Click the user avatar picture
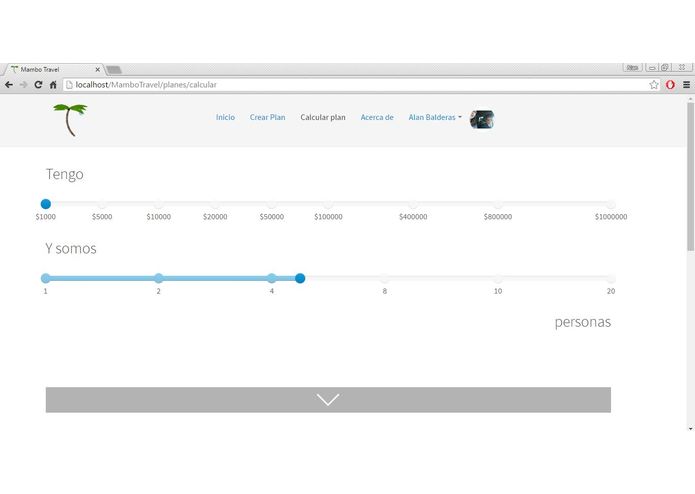Screen dimensions: 695x494 [482, 119]
